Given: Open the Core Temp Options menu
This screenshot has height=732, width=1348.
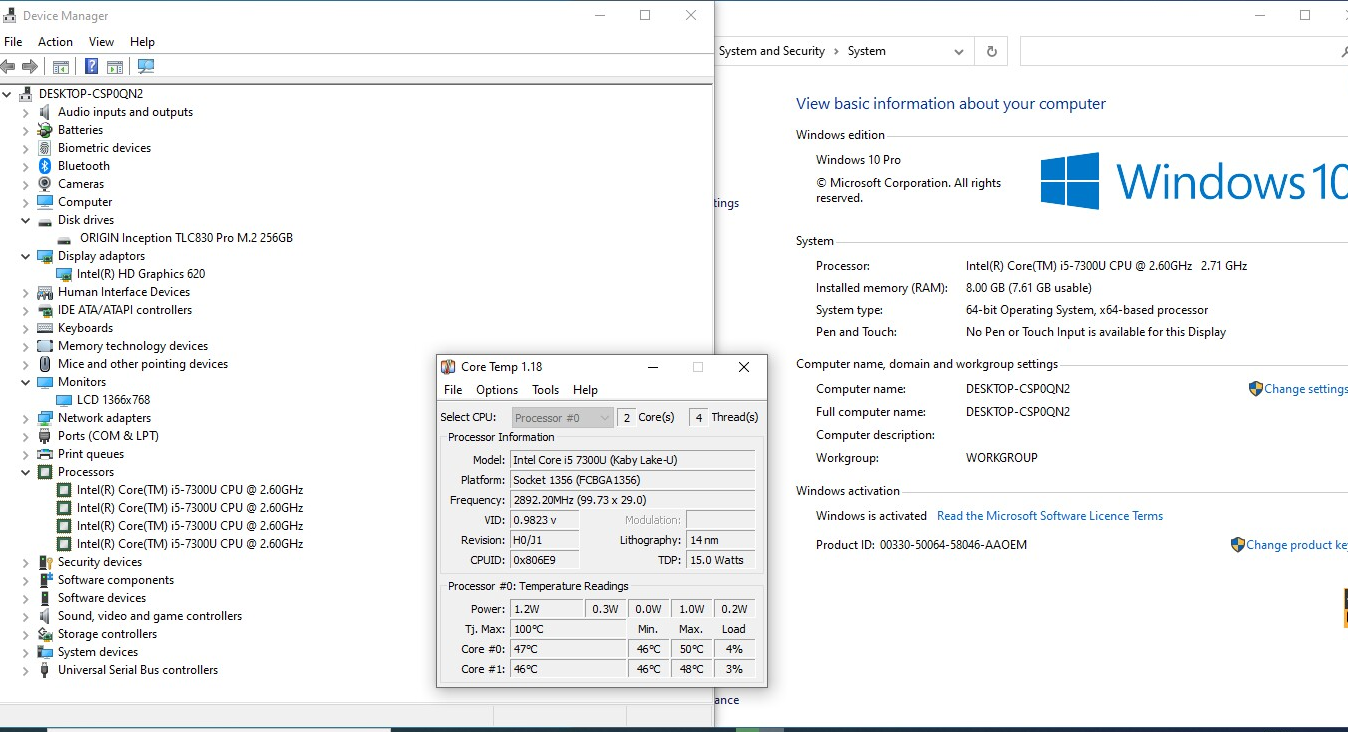Looking at the screenshot, I should point(497,390).
